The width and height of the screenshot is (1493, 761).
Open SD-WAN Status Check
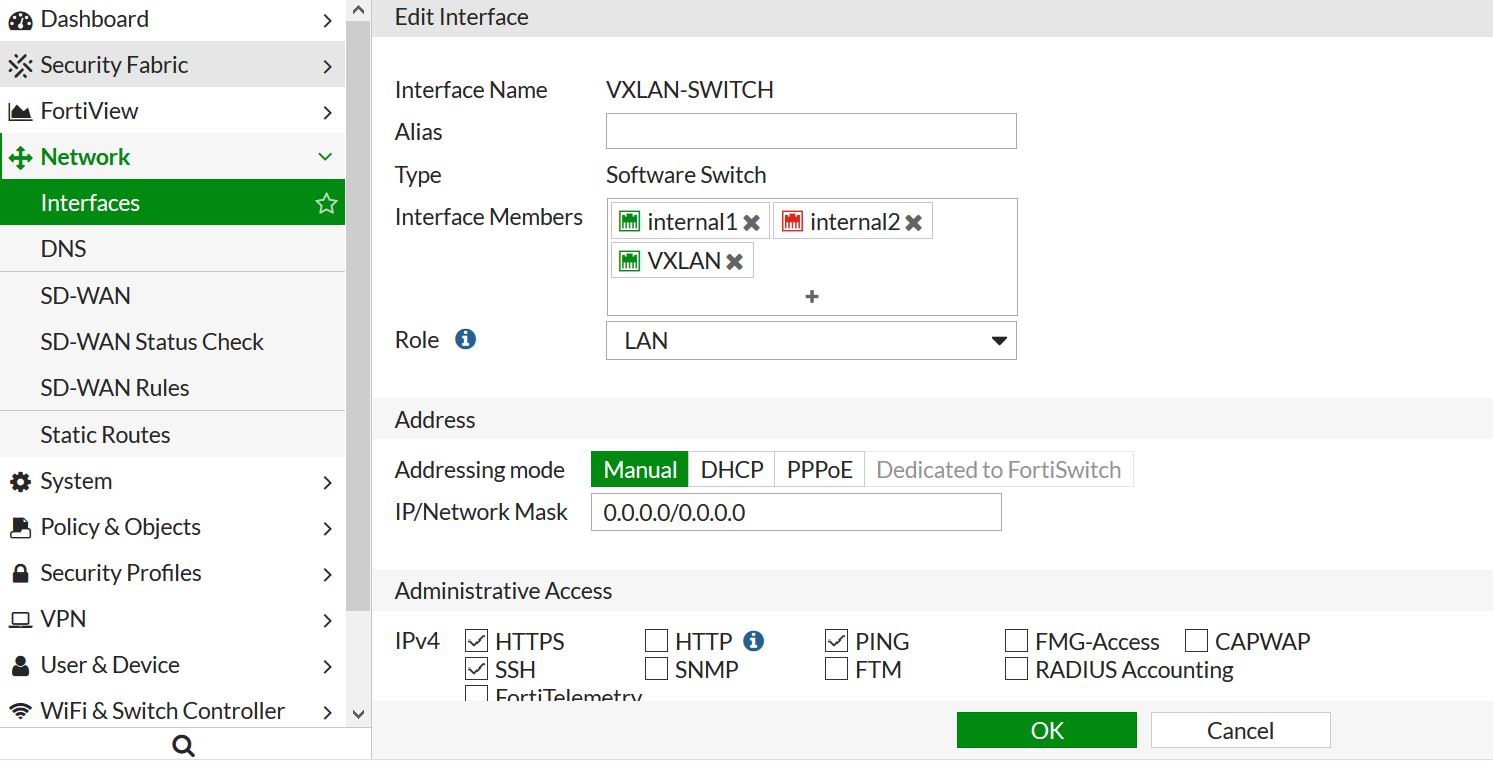click(x=173, y=342)
